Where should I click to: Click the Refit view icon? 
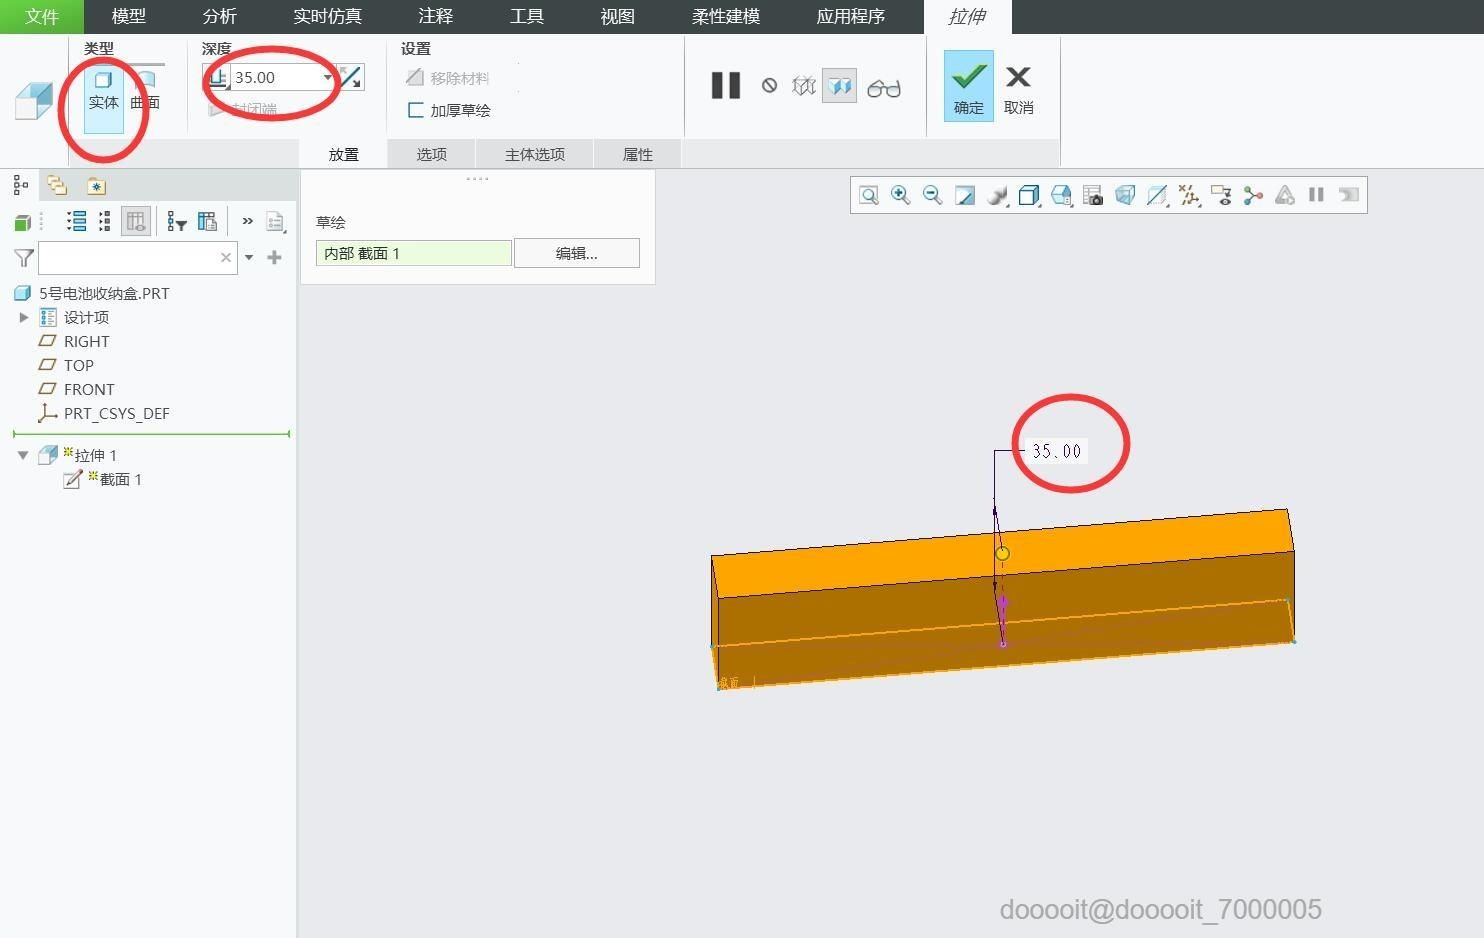[x=868, y=195]
